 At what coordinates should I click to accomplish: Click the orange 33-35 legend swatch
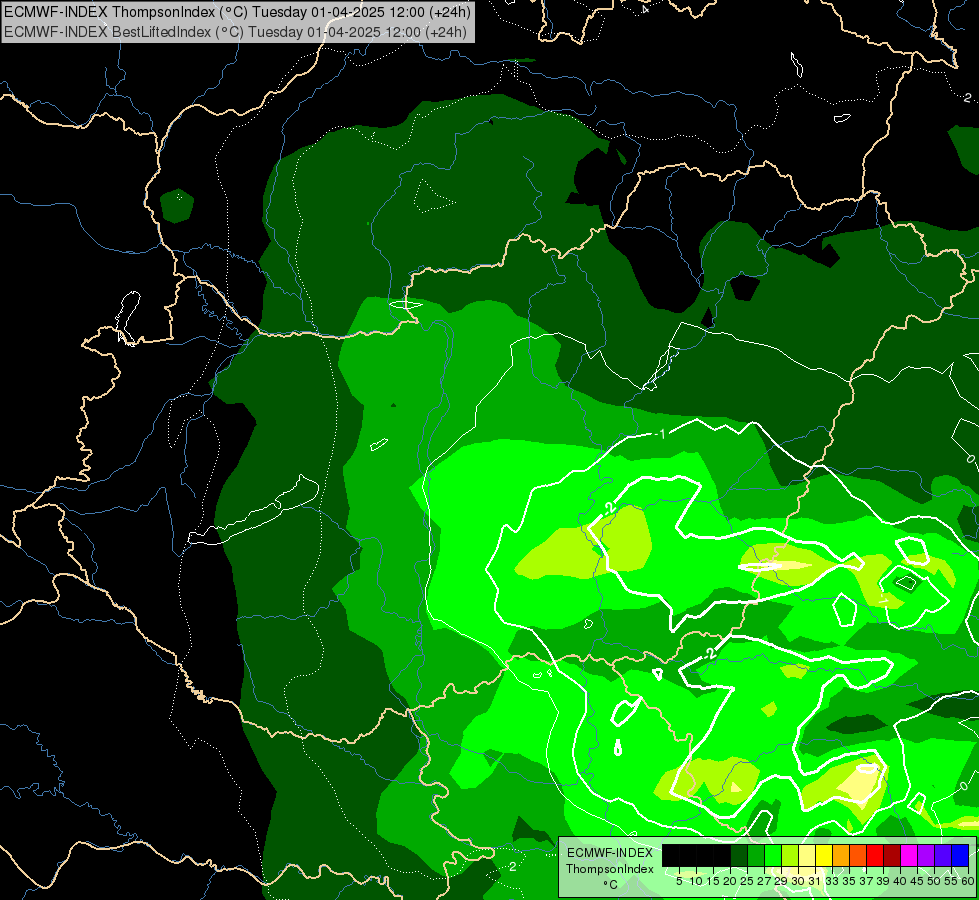coord(841,855)
